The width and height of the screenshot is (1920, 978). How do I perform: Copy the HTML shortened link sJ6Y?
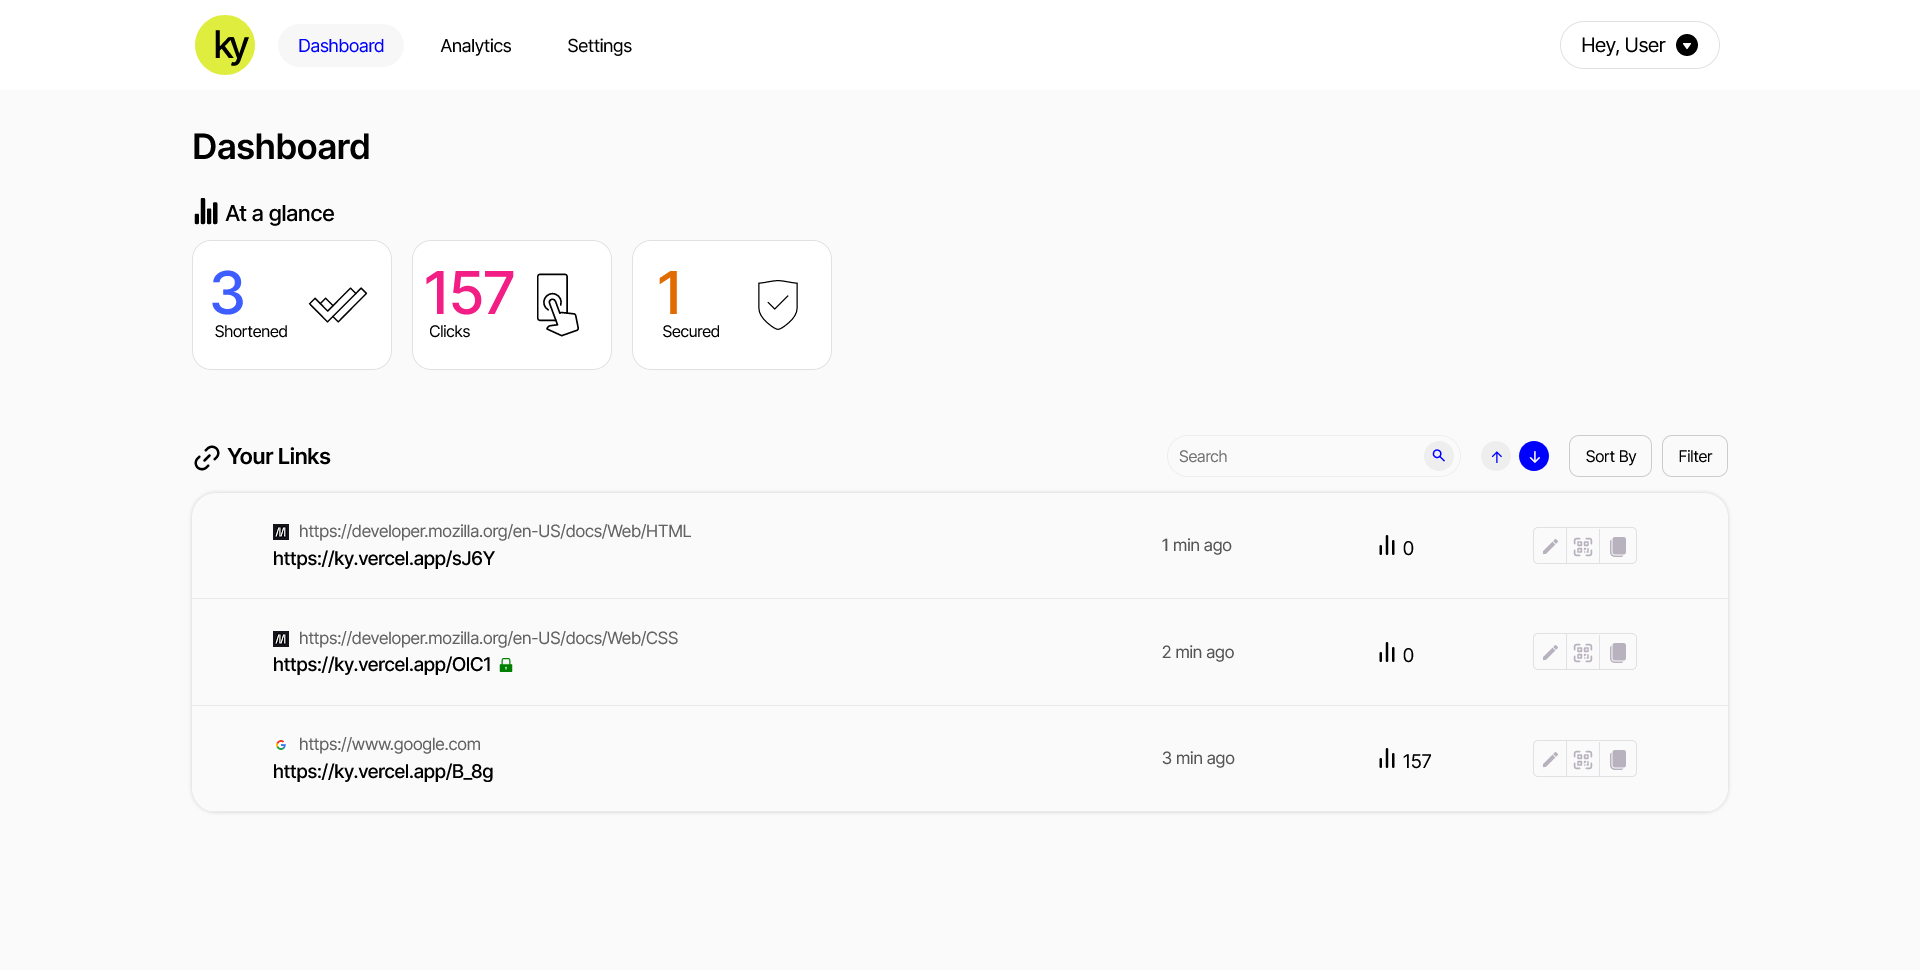1619,546
